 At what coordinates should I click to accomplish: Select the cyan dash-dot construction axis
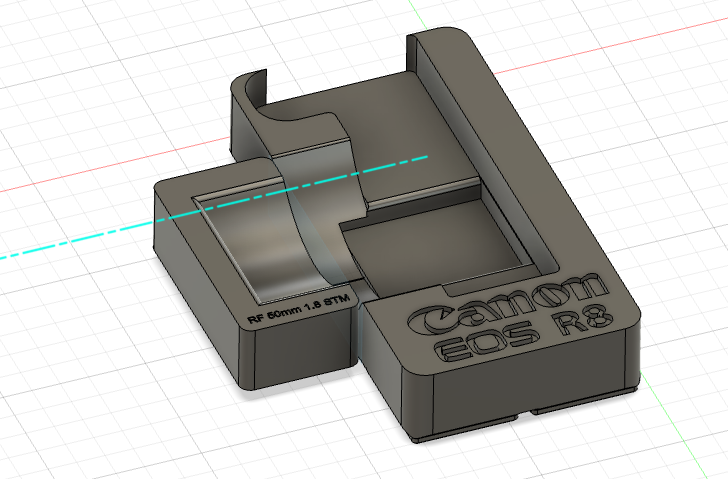pyautogui.click(x=214, y=207)
